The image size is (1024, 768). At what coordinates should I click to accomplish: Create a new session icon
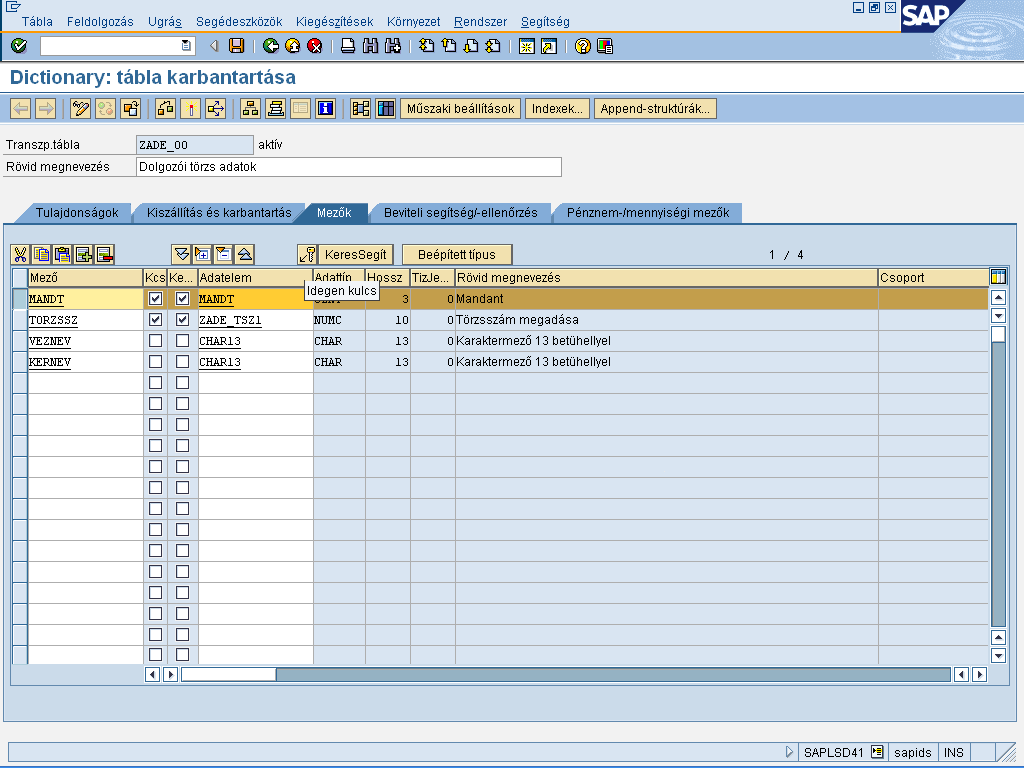tap(526, 46)
